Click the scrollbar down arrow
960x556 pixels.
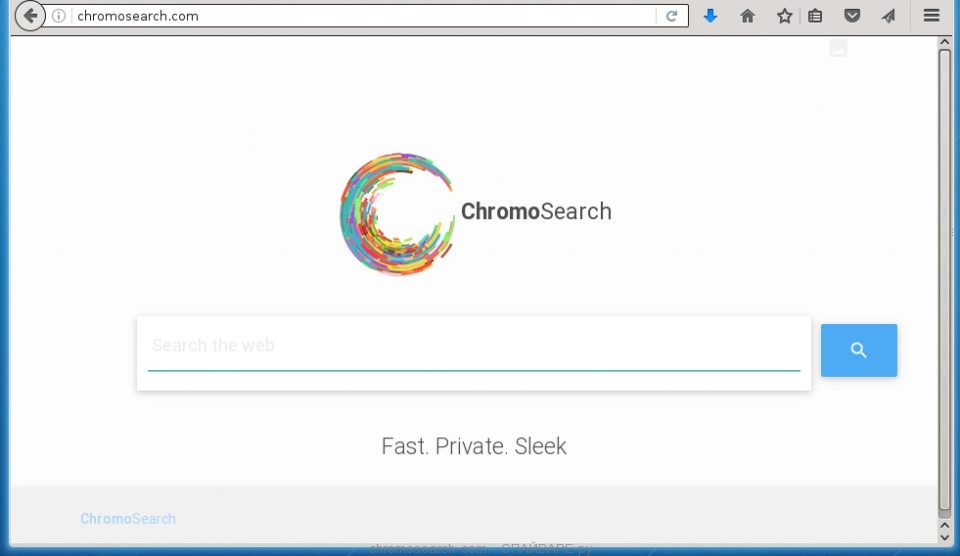click(x=945, y=538)
